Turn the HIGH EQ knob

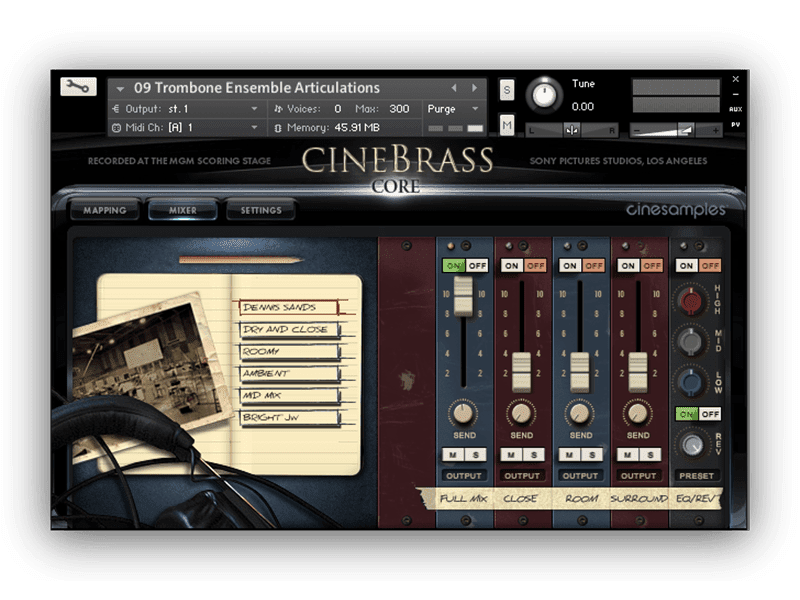(691, 301)
